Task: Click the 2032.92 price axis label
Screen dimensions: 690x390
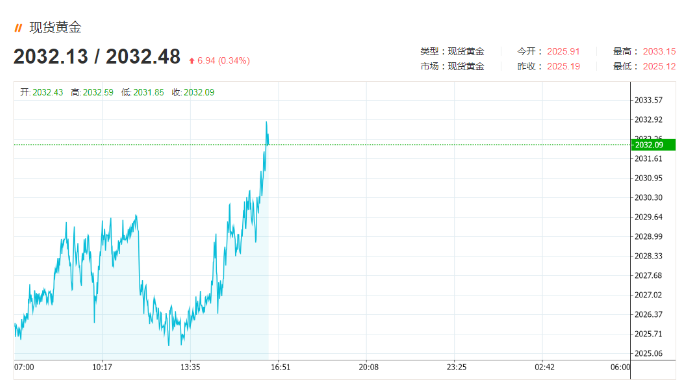Action: pos(648,120)
